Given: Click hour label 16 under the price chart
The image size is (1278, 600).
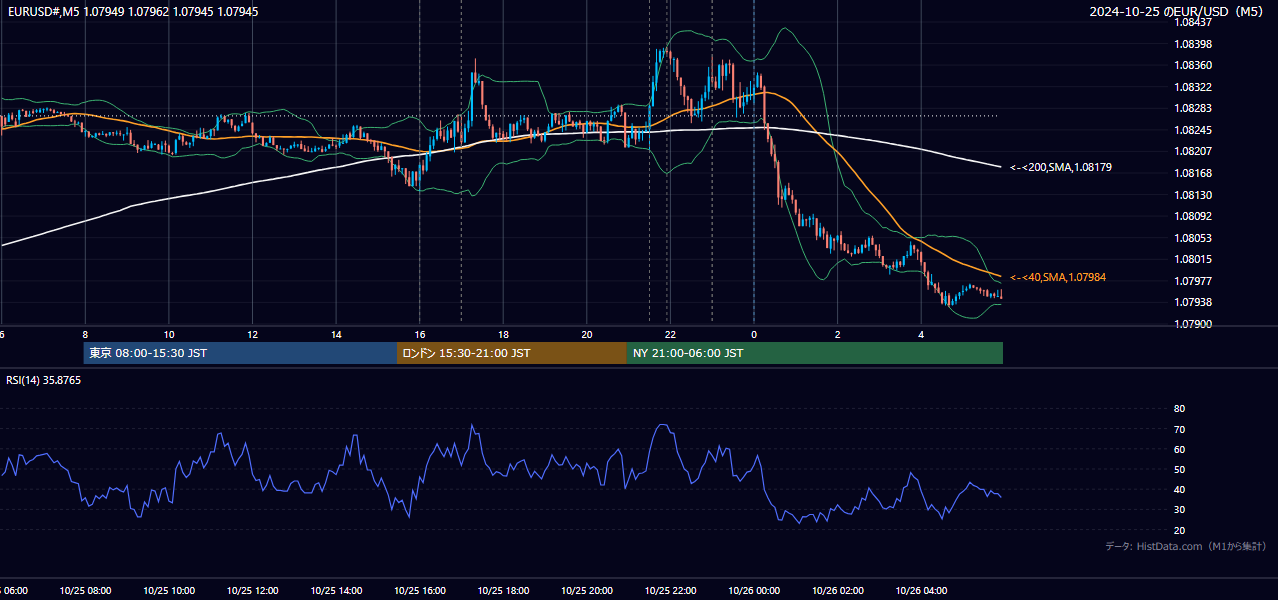Looking at the screenshot, I should [x=420, y=335].
